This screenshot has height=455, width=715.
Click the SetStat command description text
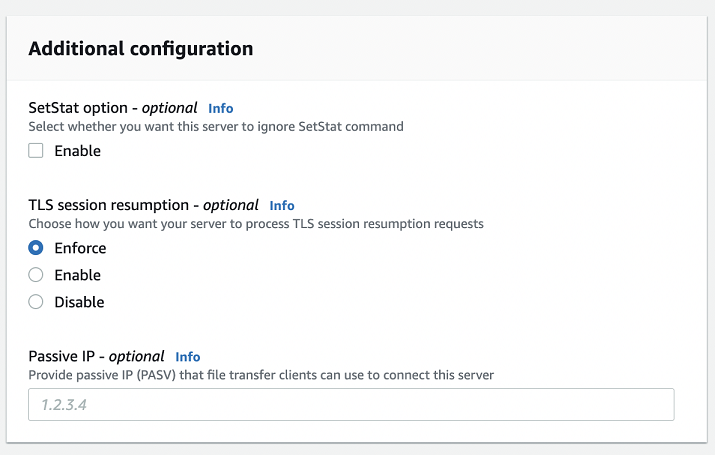tap(216, 127)
